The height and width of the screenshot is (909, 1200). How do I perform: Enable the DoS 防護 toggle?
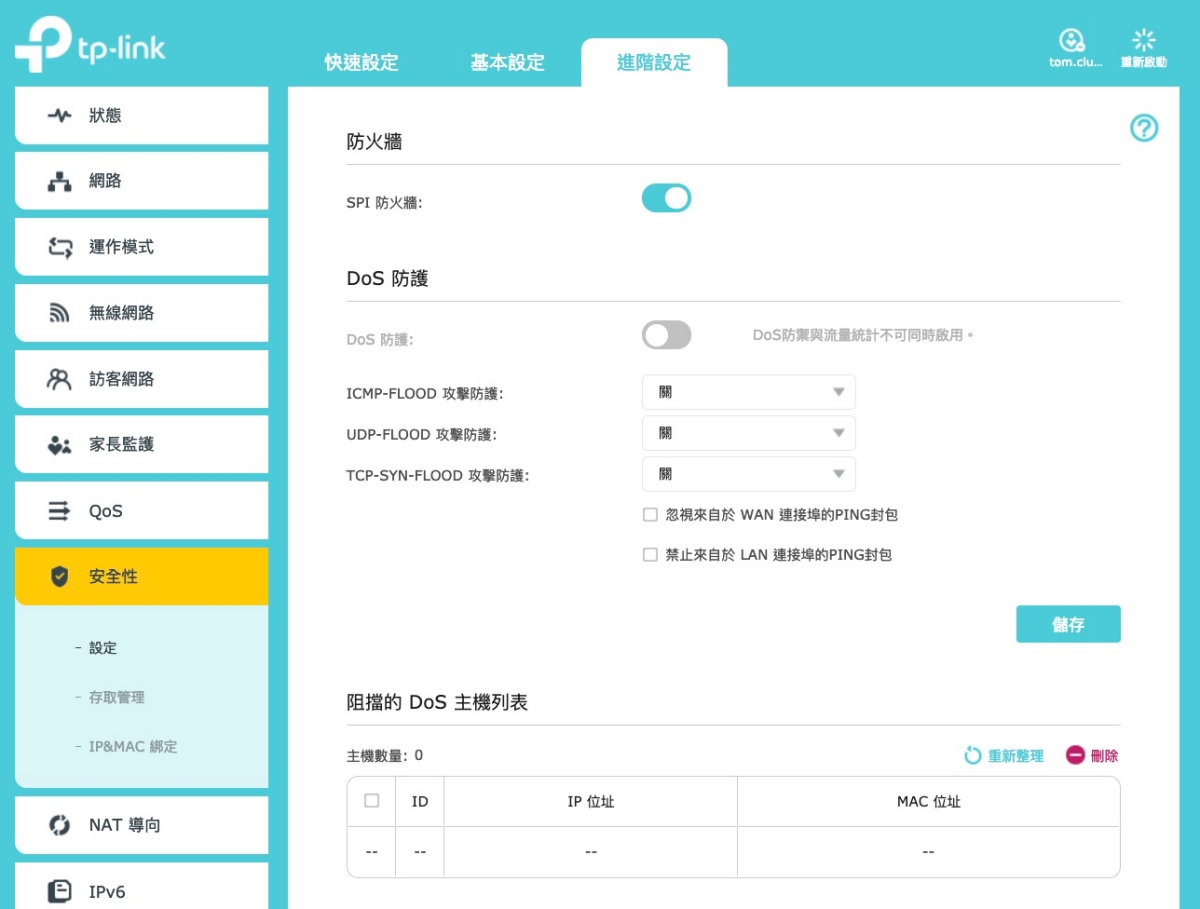click(x=666, y=335)
